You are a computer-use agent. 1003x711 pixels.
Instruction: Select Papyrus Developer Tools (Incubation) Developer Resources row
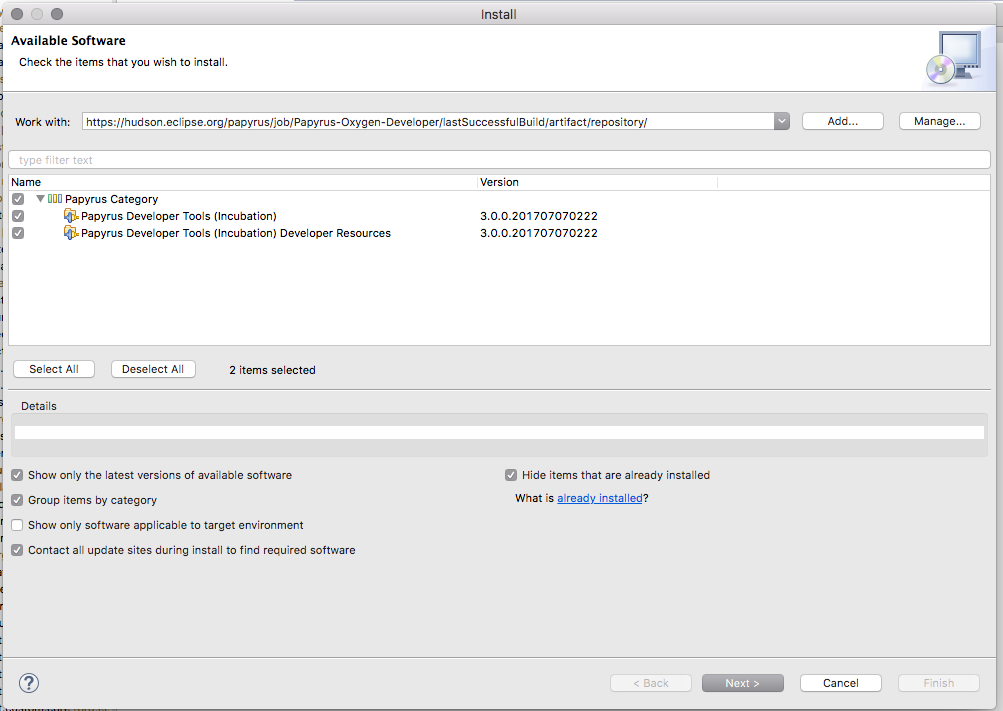pyautogui.click(x=235, y=233)
